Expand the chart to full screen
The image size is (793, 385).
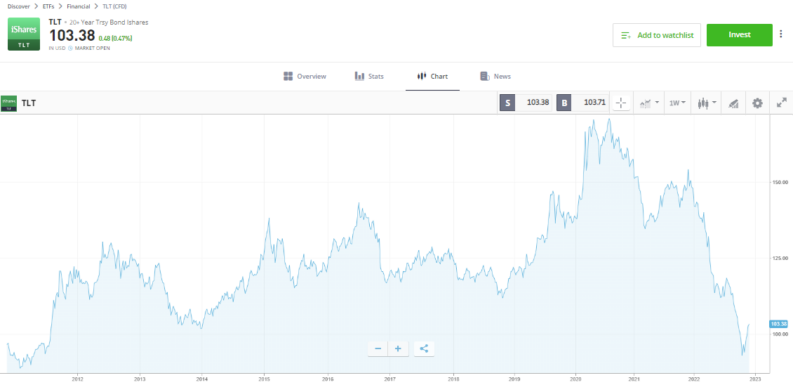[x=781, y=103]
